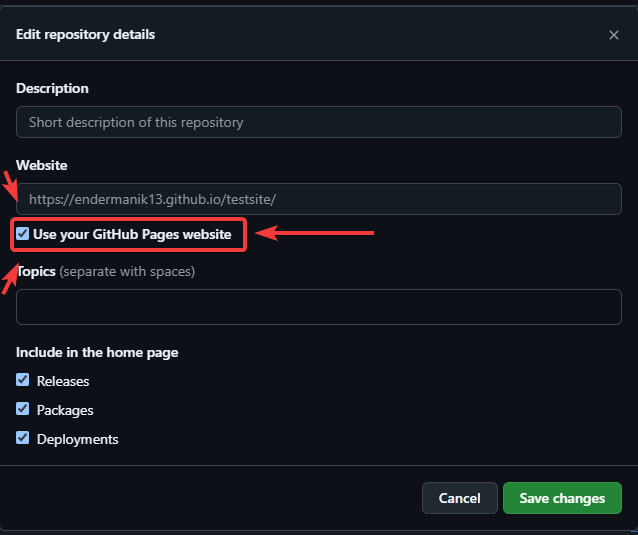This screenshot has height=535, width=638.
Task: Click the Topics field label
Action: (36, 271)
